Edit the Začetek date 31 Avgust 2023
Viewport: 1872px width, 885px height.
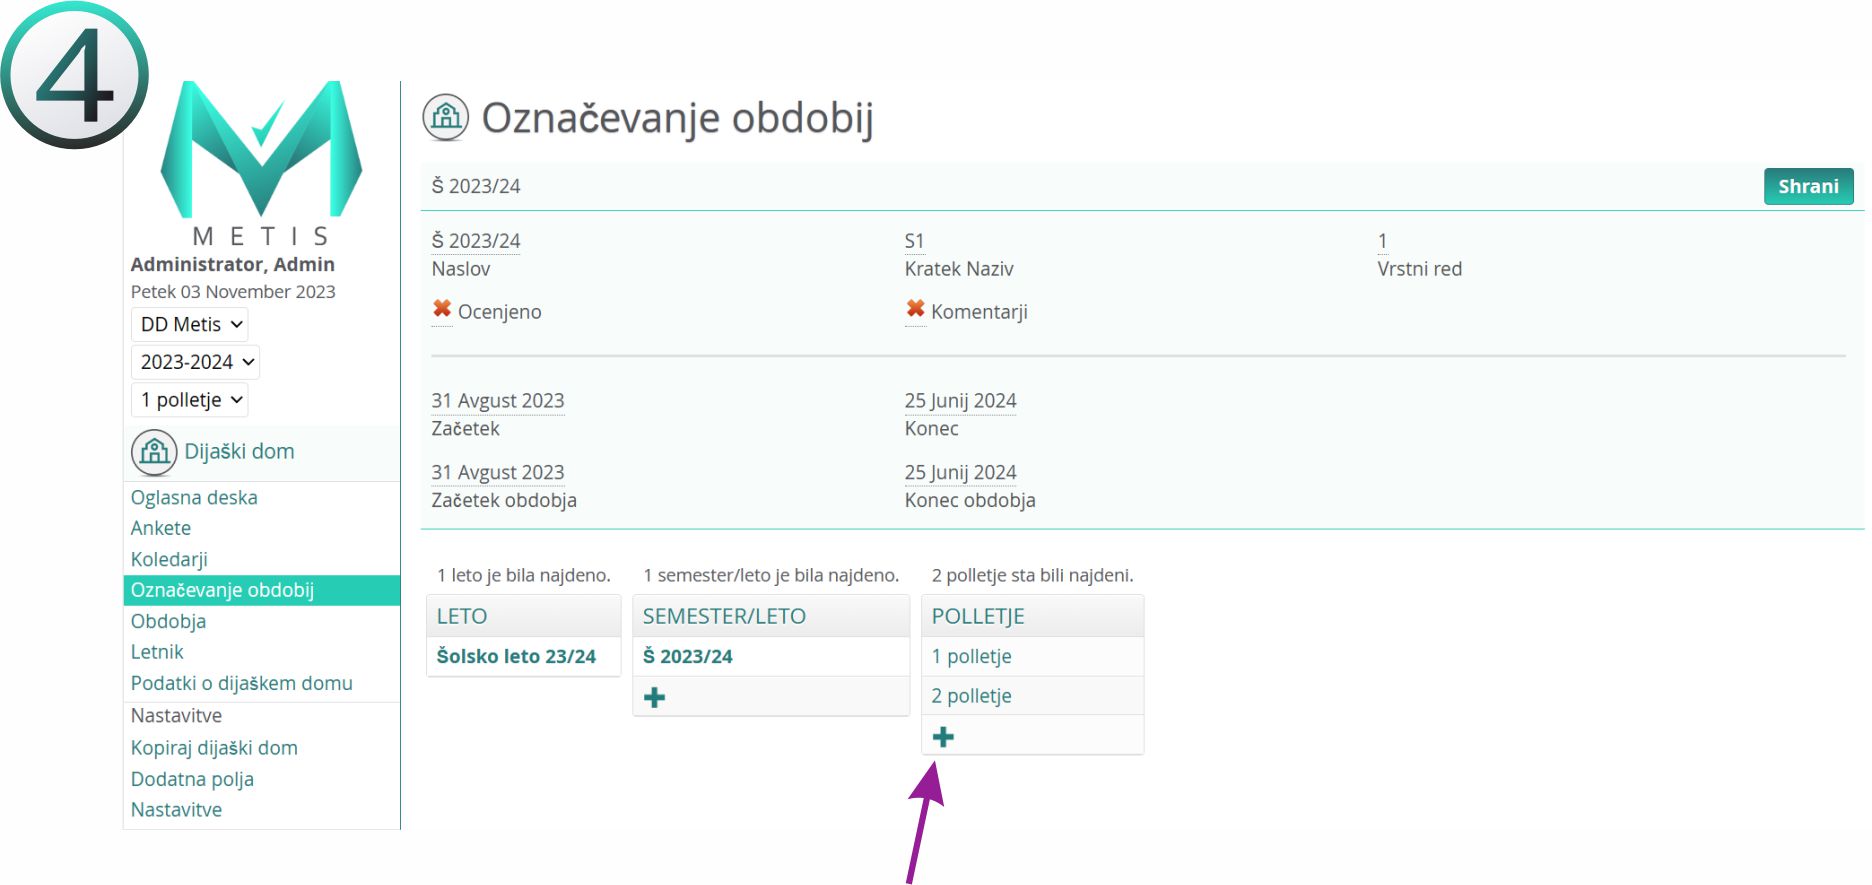pyautogui.click(x=498, y=401)
